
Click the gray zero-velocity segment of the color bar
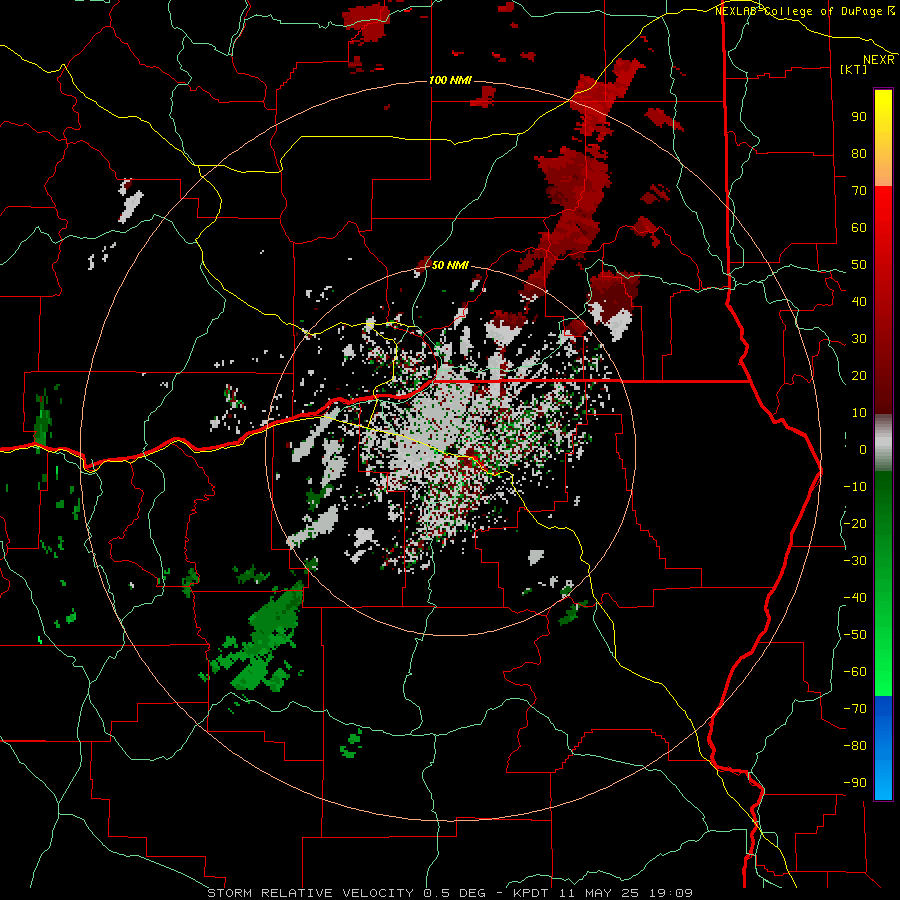pyautogui.click(x=883, y=442)
